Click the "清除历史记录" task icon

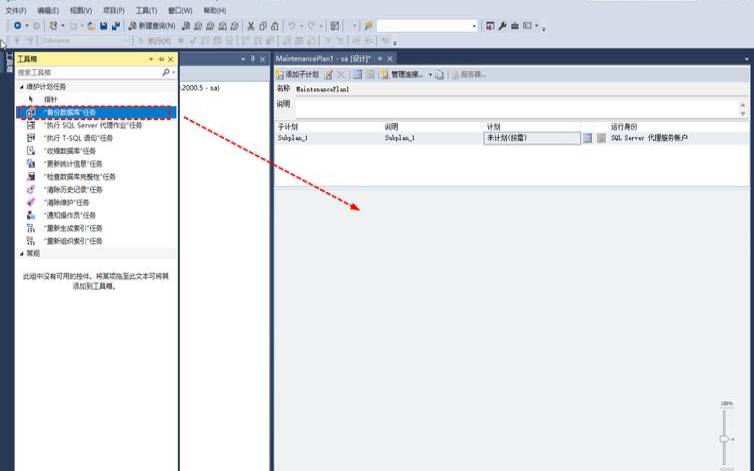[31, 189]
